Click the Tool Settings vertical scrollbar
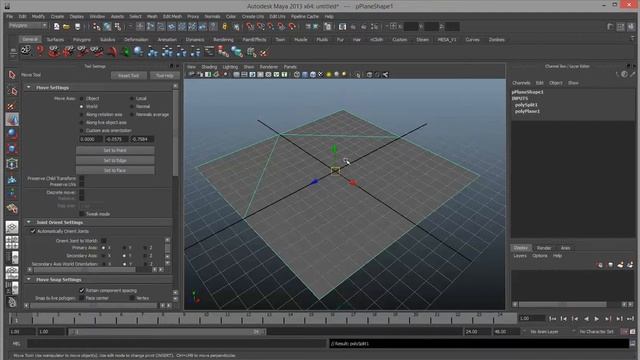 tap(176, 134)
